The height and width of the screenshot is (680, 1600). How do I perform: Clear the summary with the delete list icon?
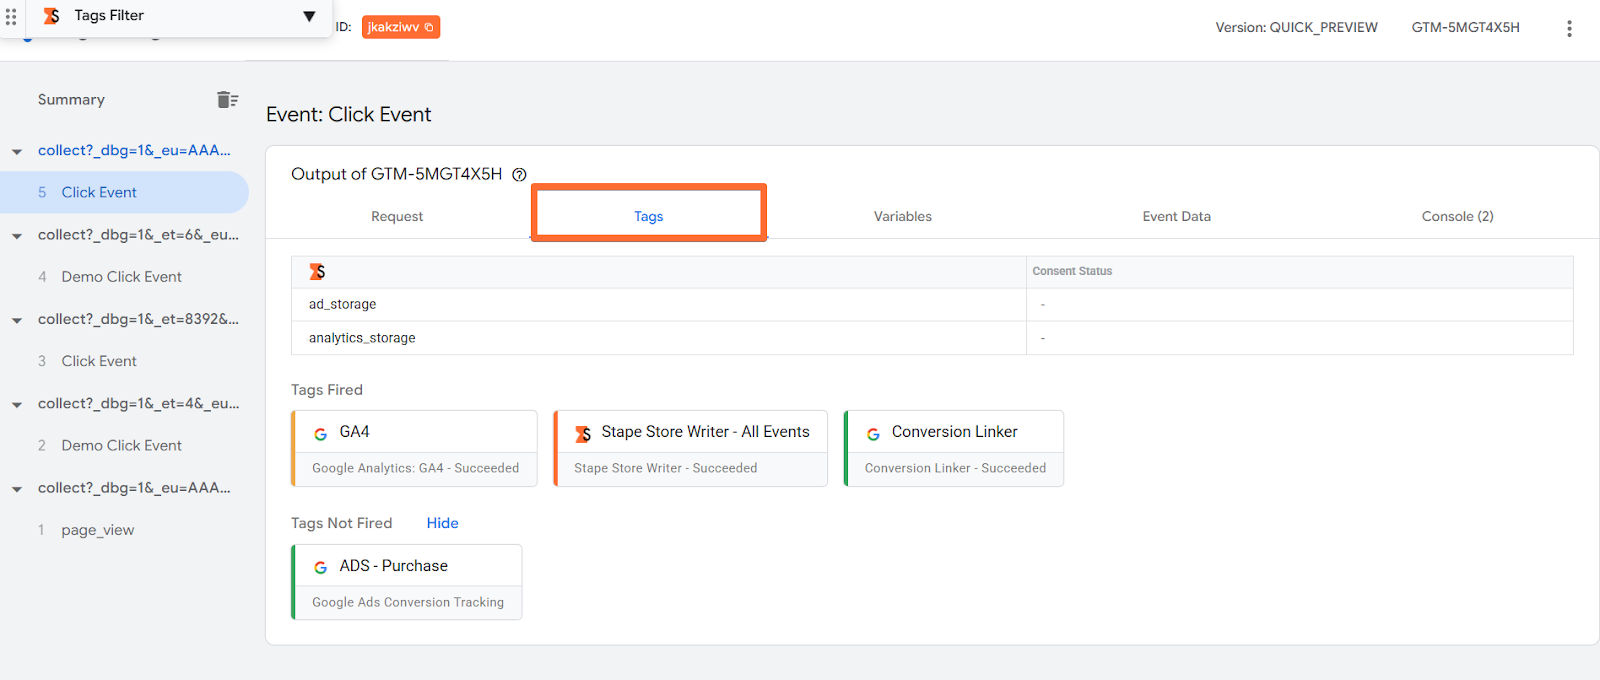tap(227, 99)
